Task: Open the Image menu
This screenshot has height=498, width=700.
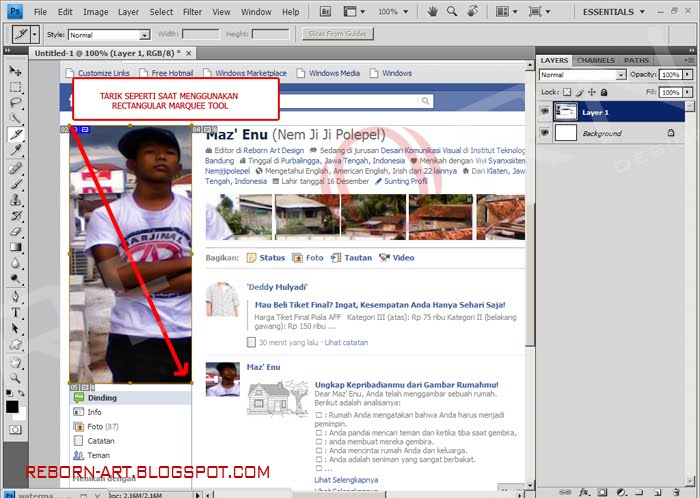Action: 96,12
